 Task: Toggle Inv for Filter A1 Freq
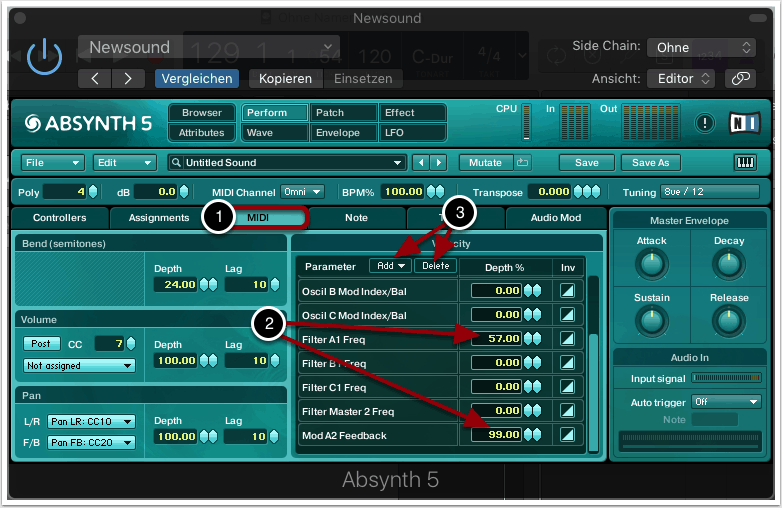click(568, 339)
